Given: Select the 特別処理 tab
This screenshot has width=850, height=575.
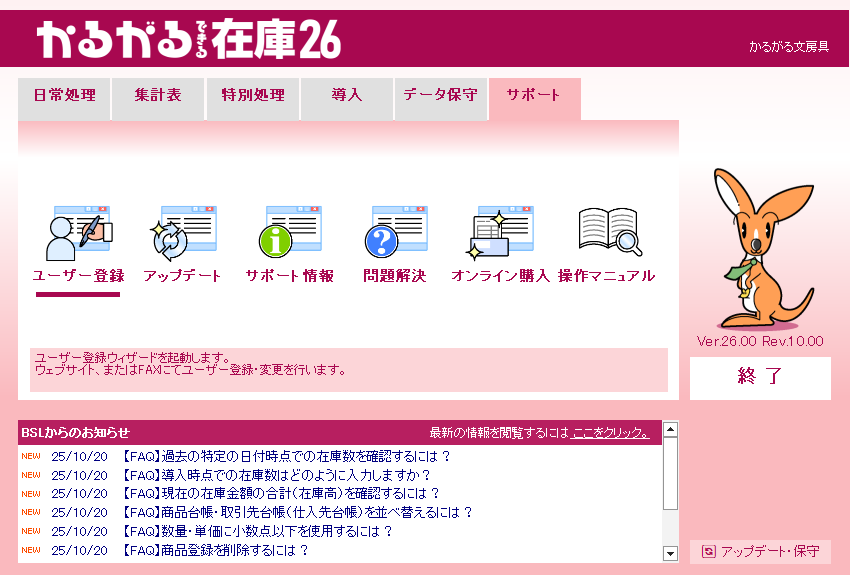Looking at the screenshot, I should pos(253,96).
